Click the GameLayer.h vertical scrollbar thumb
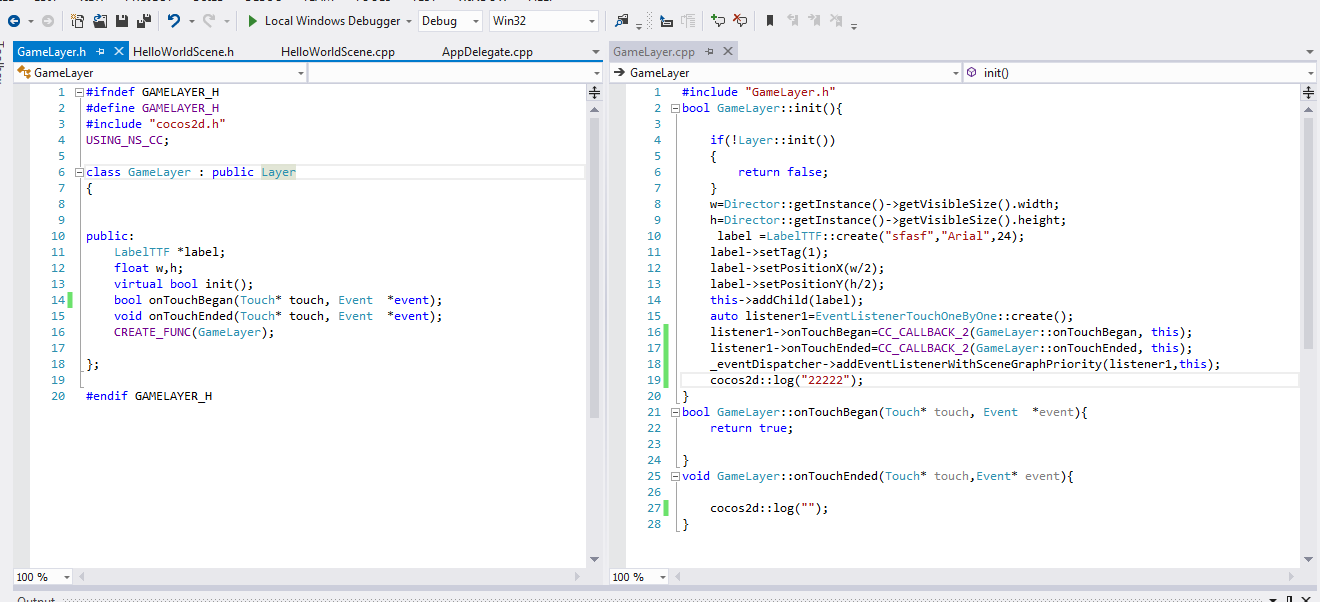 point(594,267)
